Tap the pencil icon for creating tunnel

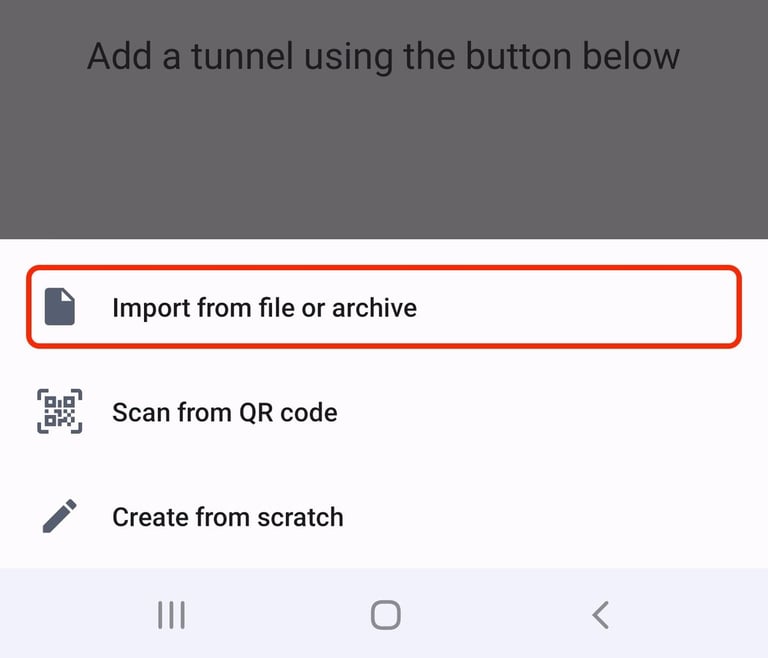click(60, 517)
